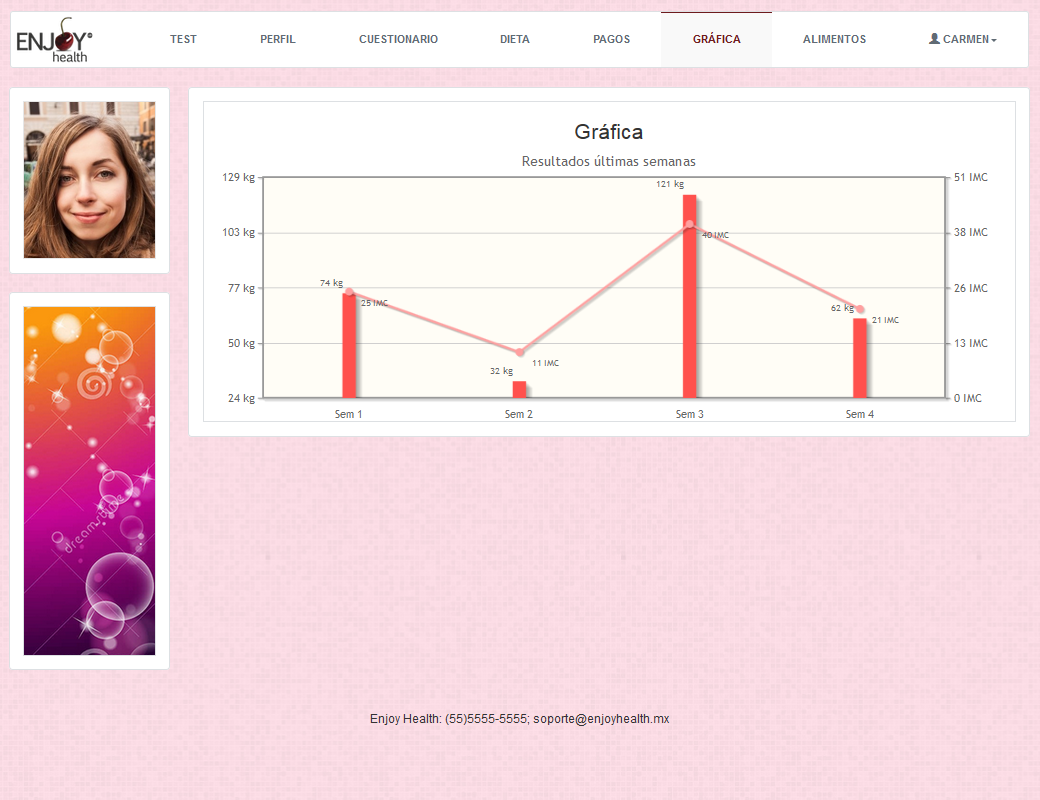Image resolution: width=1040 pixels, height=800 pixels.
Task: Open the ALIMENTOS tab
Action: tap(834, 39)
